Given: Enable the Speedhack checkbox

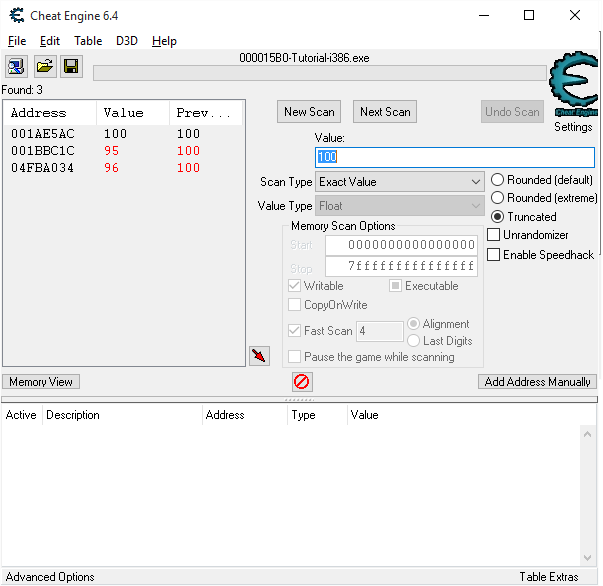Looking at the screenshot, I should 494,255.
